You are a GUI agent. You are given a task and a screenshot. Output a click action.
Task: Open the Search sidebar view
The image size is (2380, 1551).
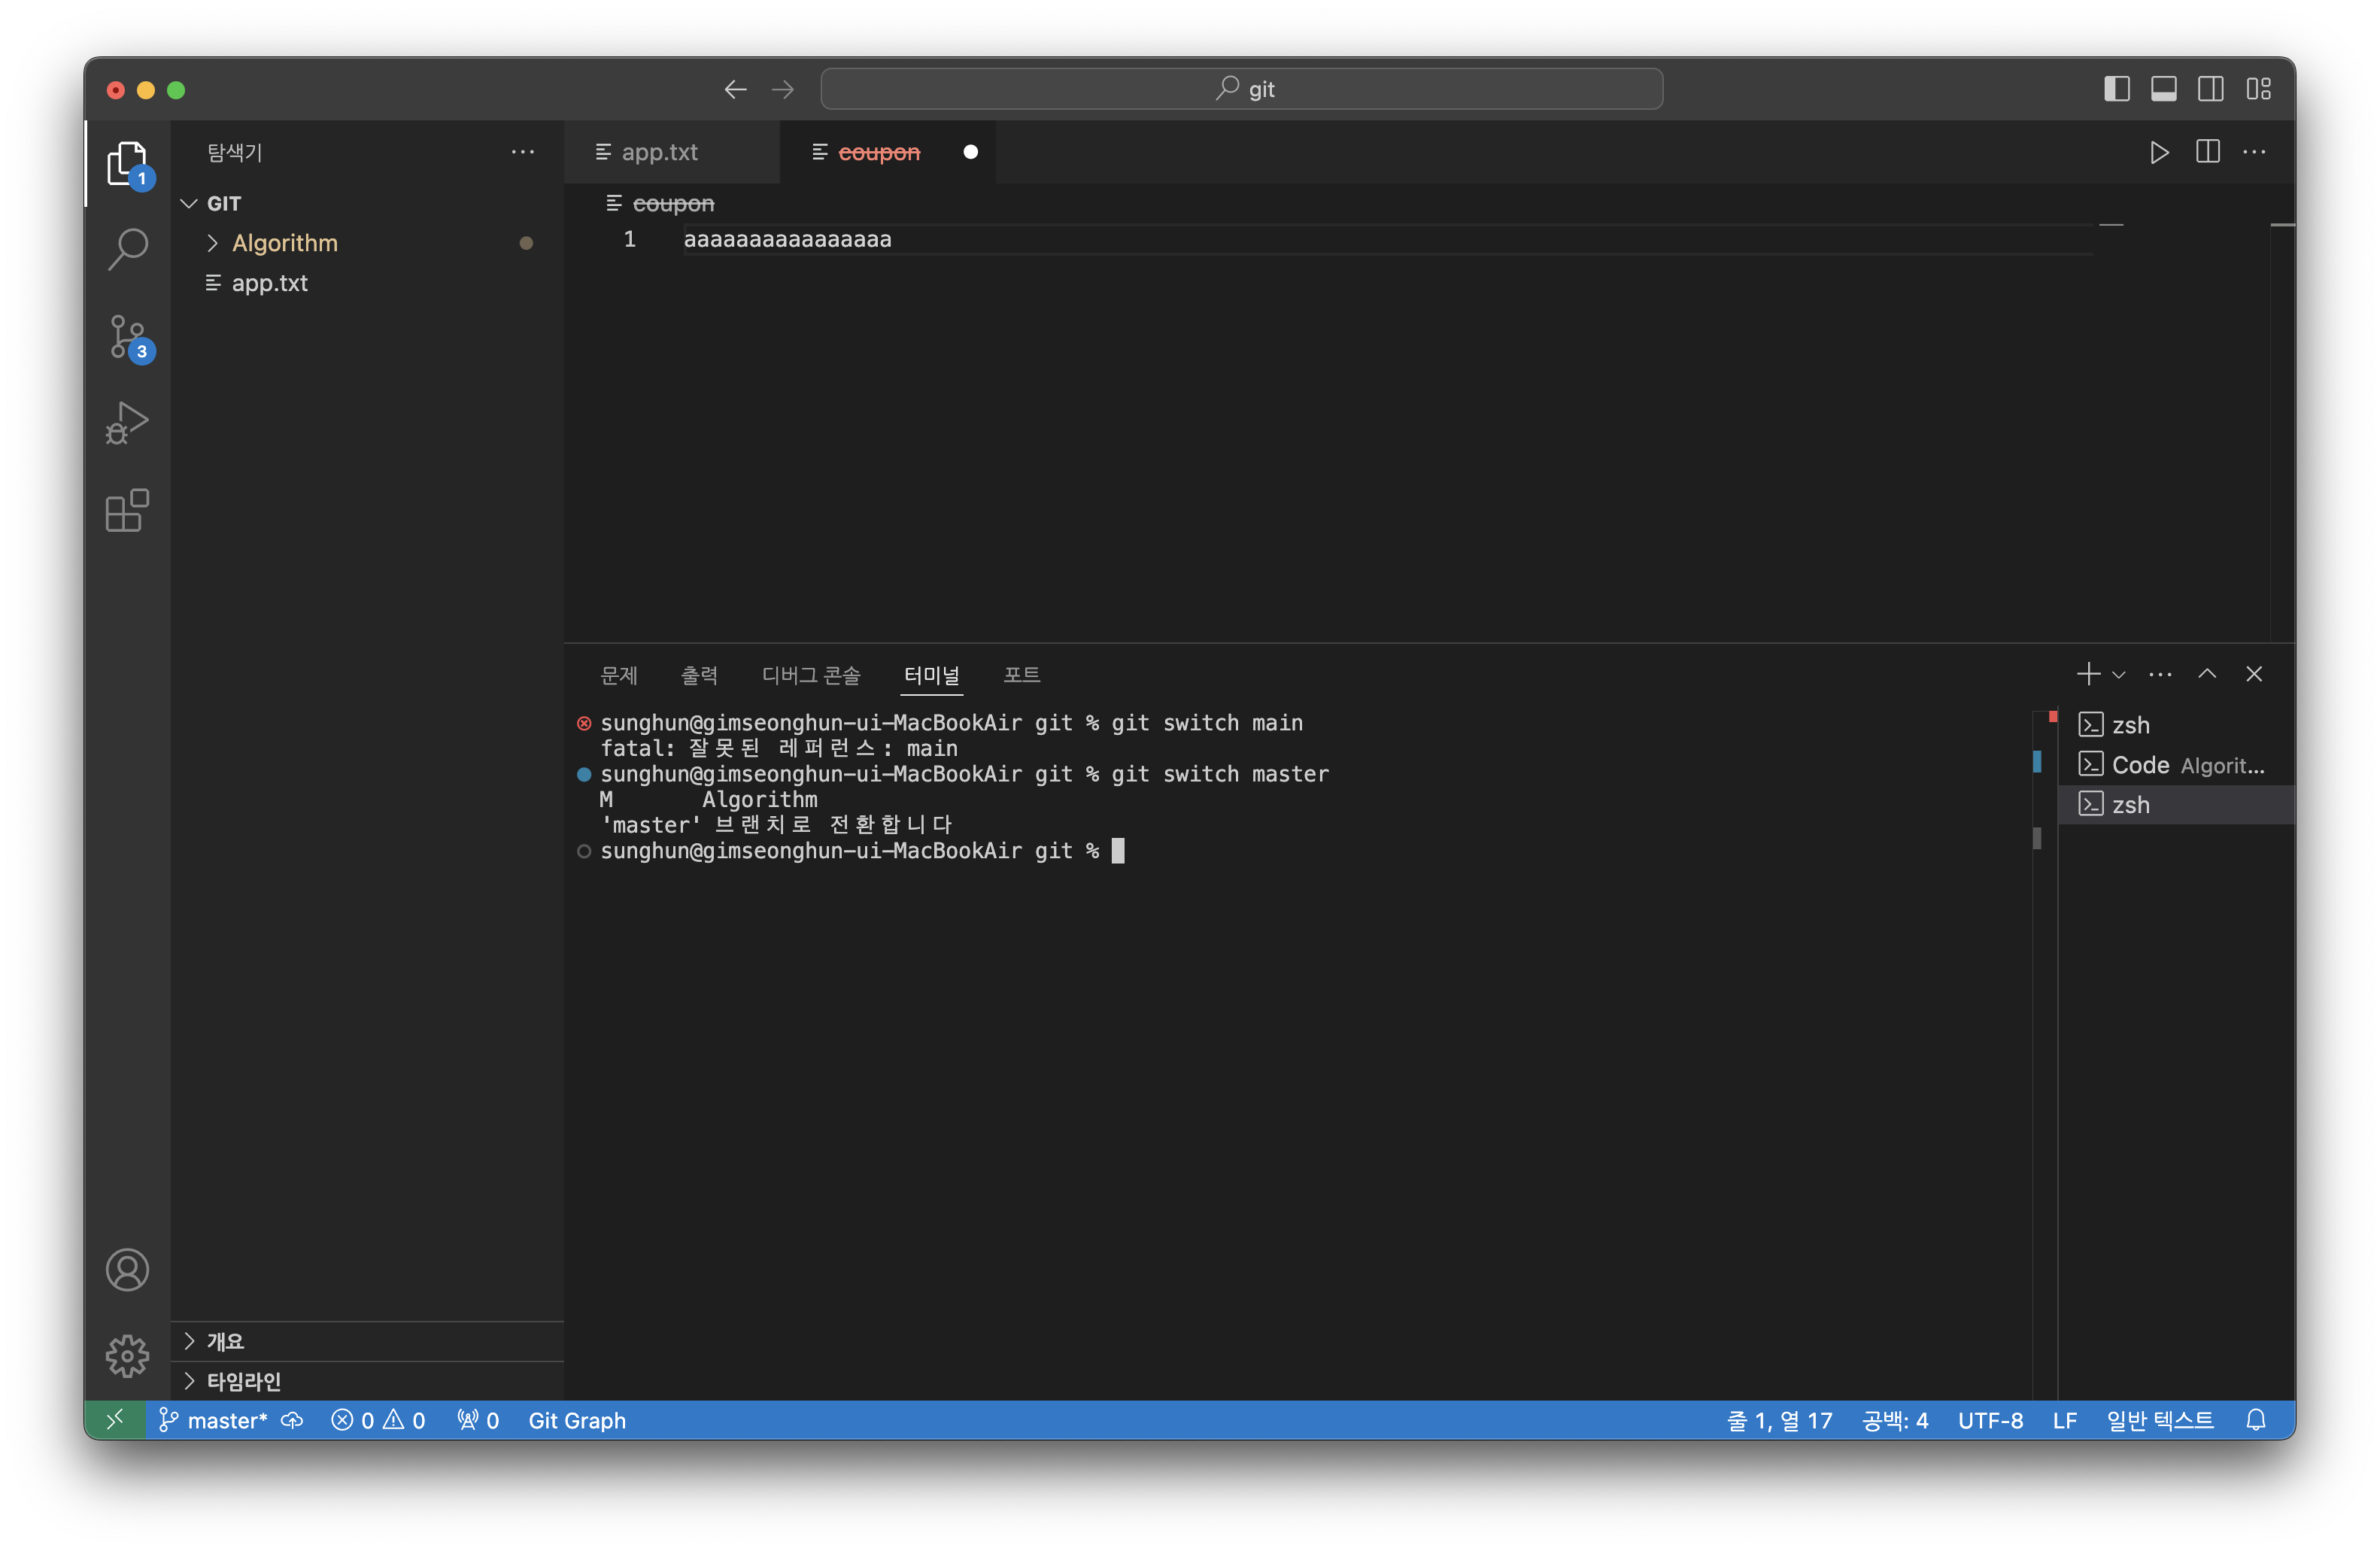click(128, 249)
